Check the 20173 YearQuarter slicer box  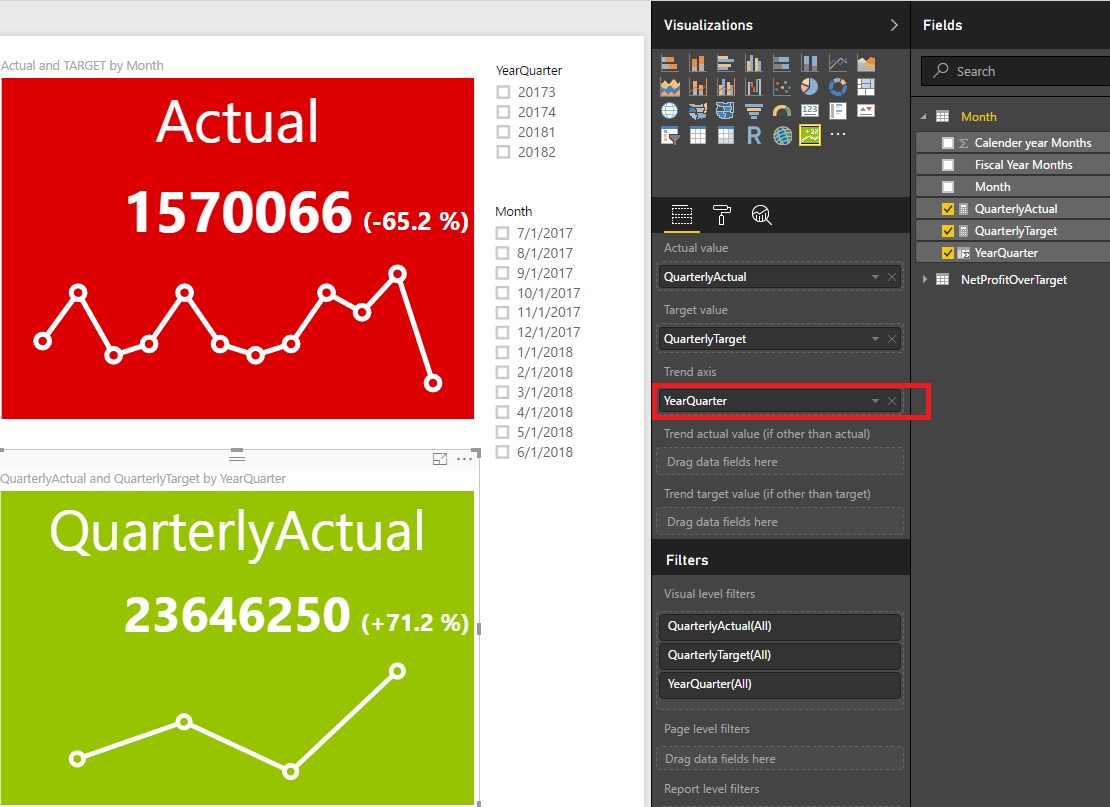coord(503,92)
